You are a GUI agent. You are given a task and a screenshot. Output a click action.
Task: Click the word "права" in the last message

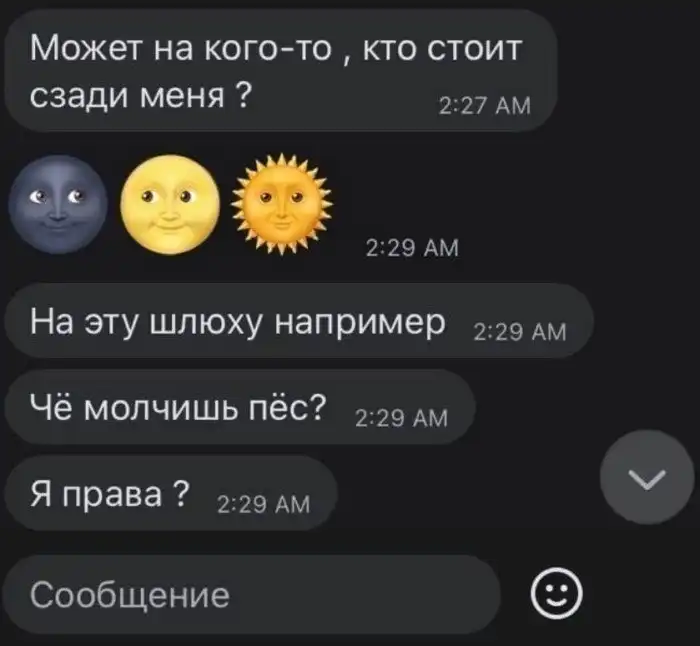112,495
